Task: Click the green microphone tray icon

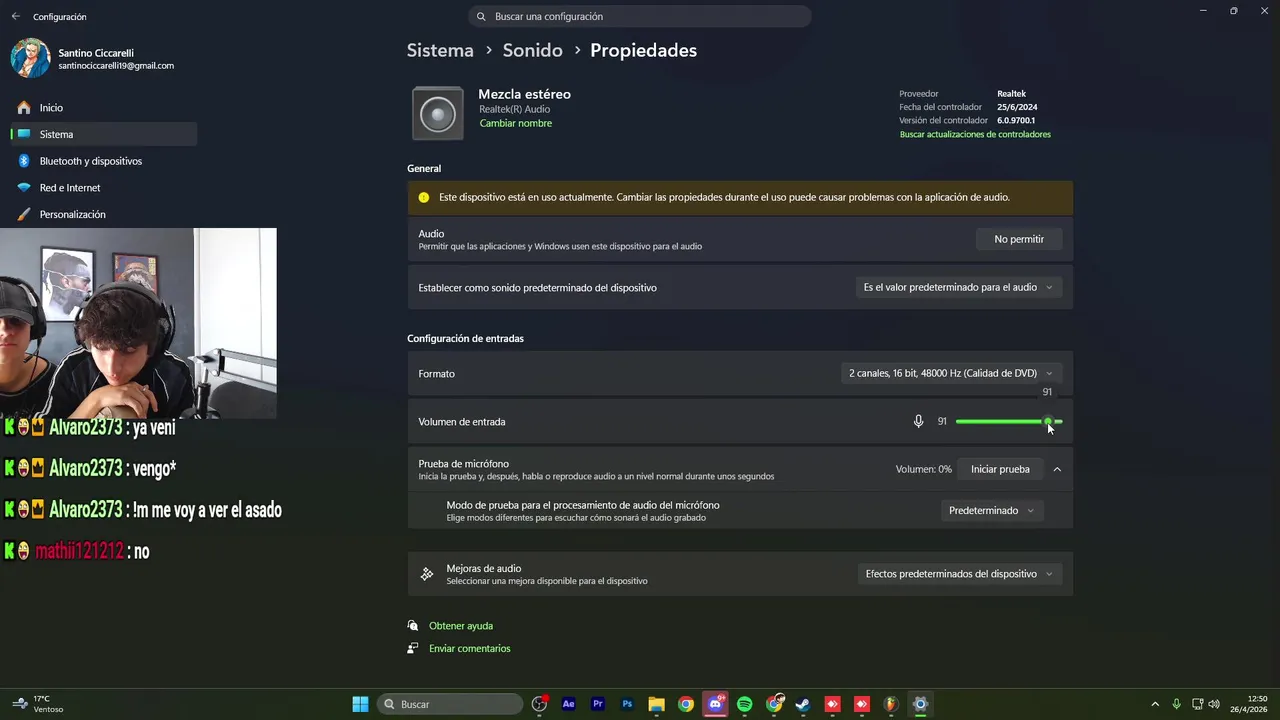Action: [1176, 704]
